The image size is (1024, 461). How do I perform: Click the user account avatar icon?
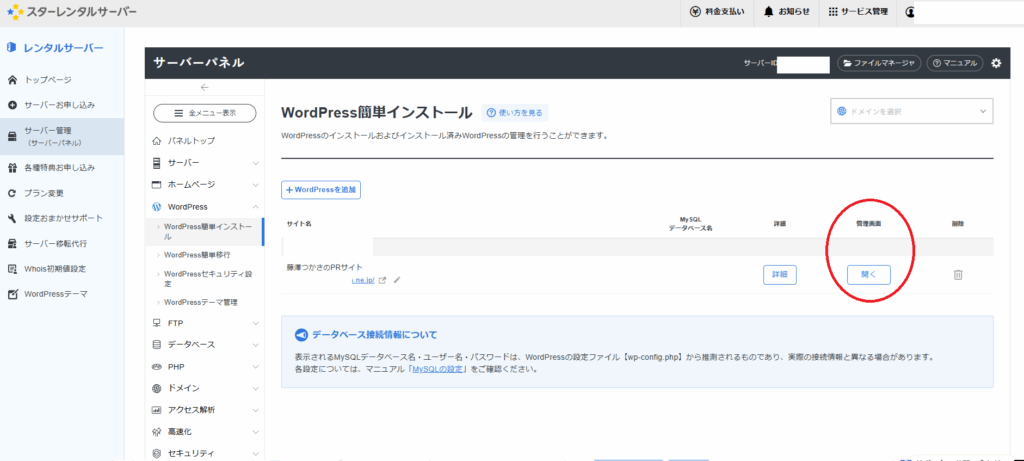(910, 12)
